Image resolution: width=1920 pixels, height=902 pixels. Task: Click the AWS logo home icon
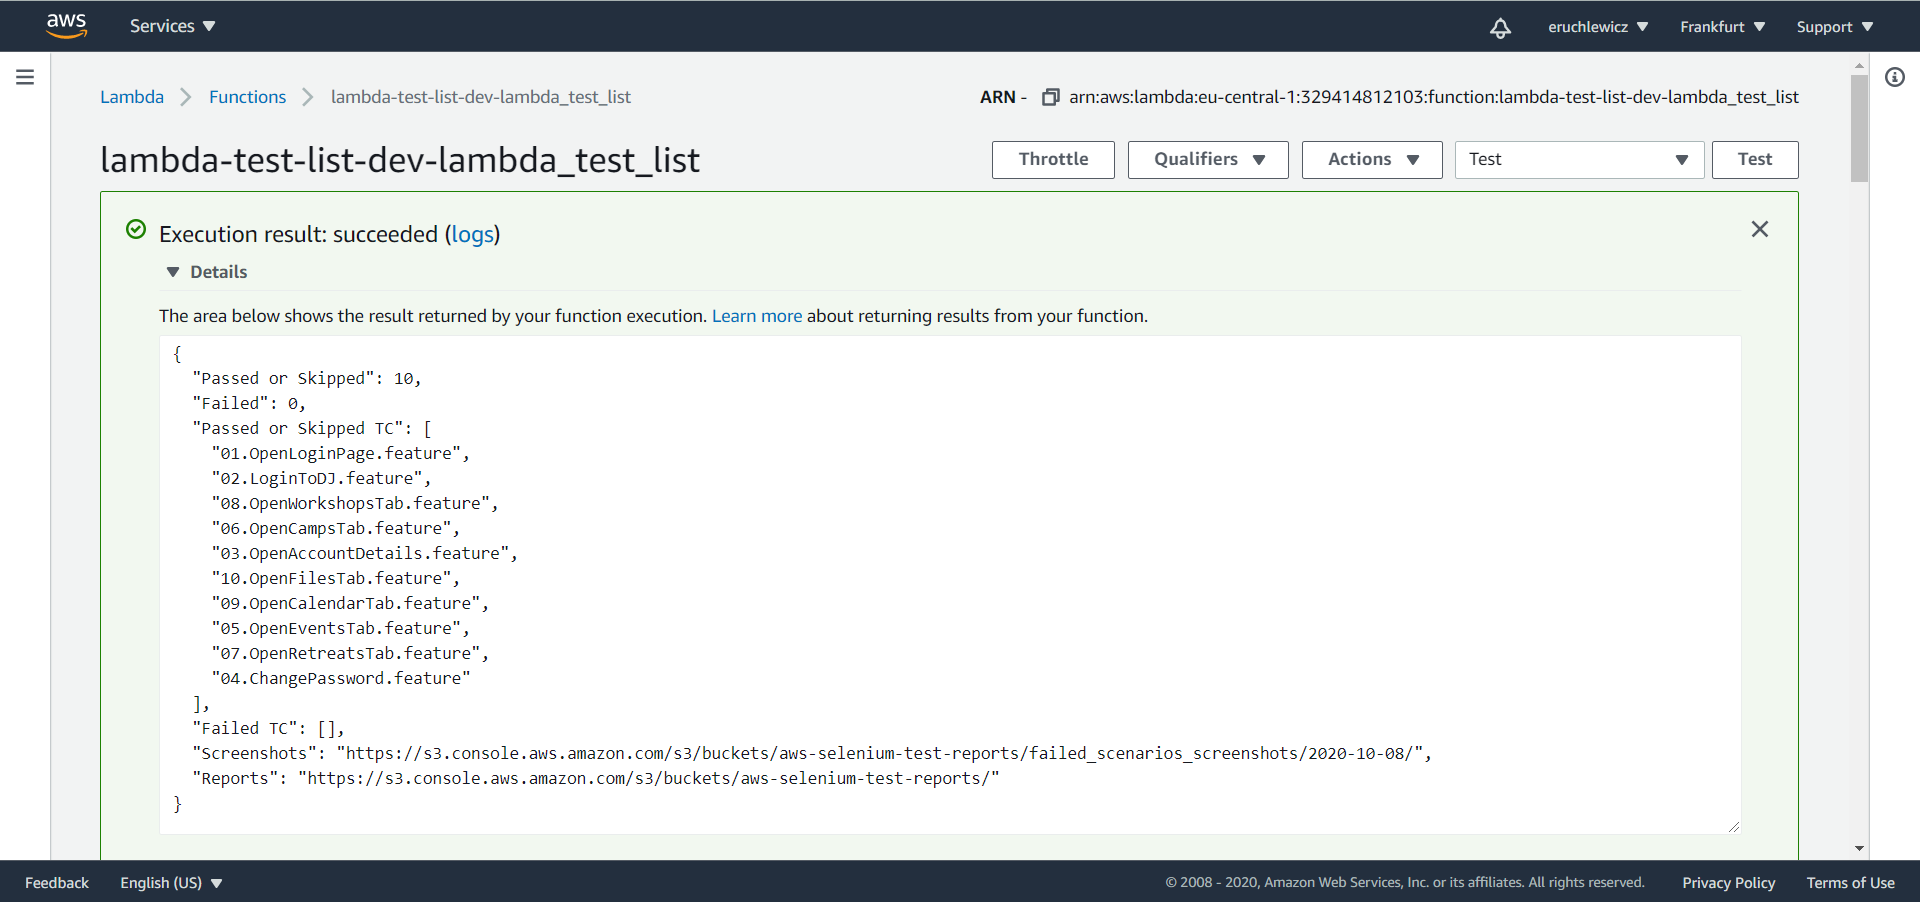pyautogui.click(x=66, y=26)
